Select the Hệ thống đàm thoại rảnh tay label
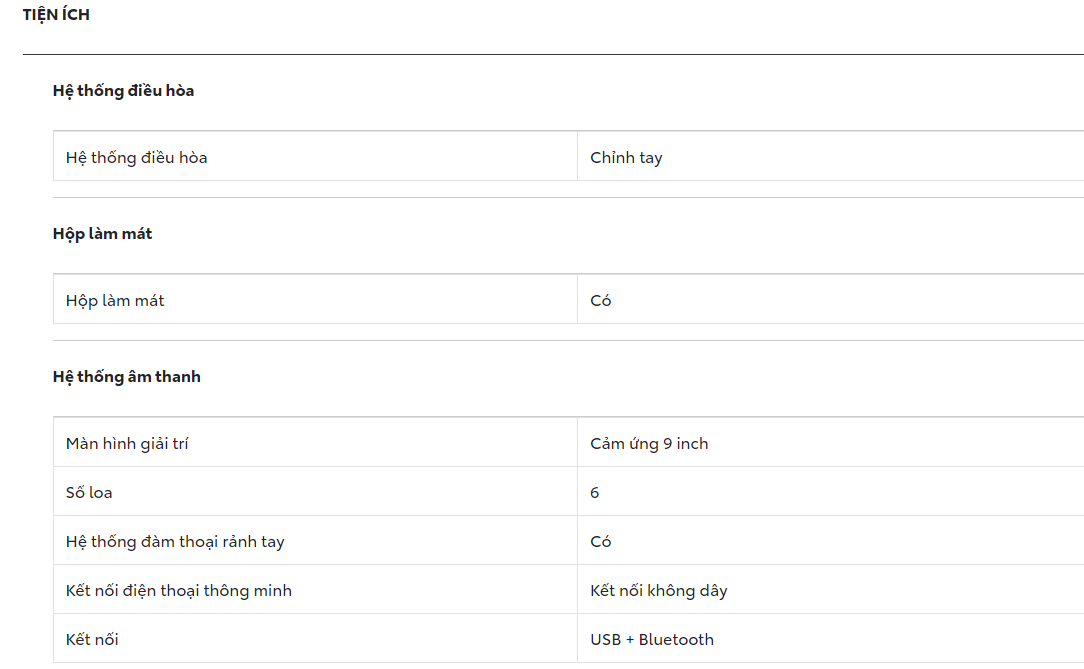 [175, 542]
